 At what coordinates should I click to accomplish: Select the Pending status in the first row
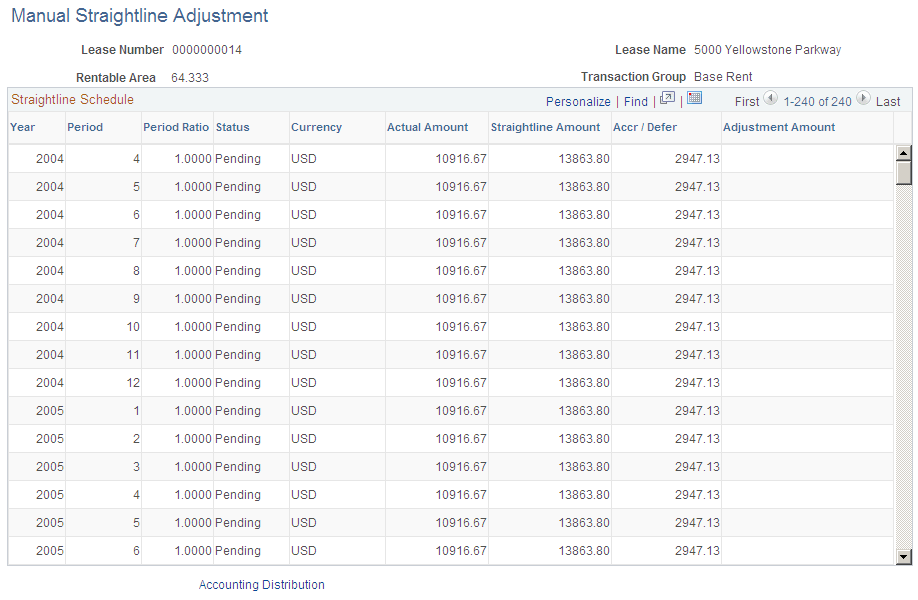tap(237, 159)
